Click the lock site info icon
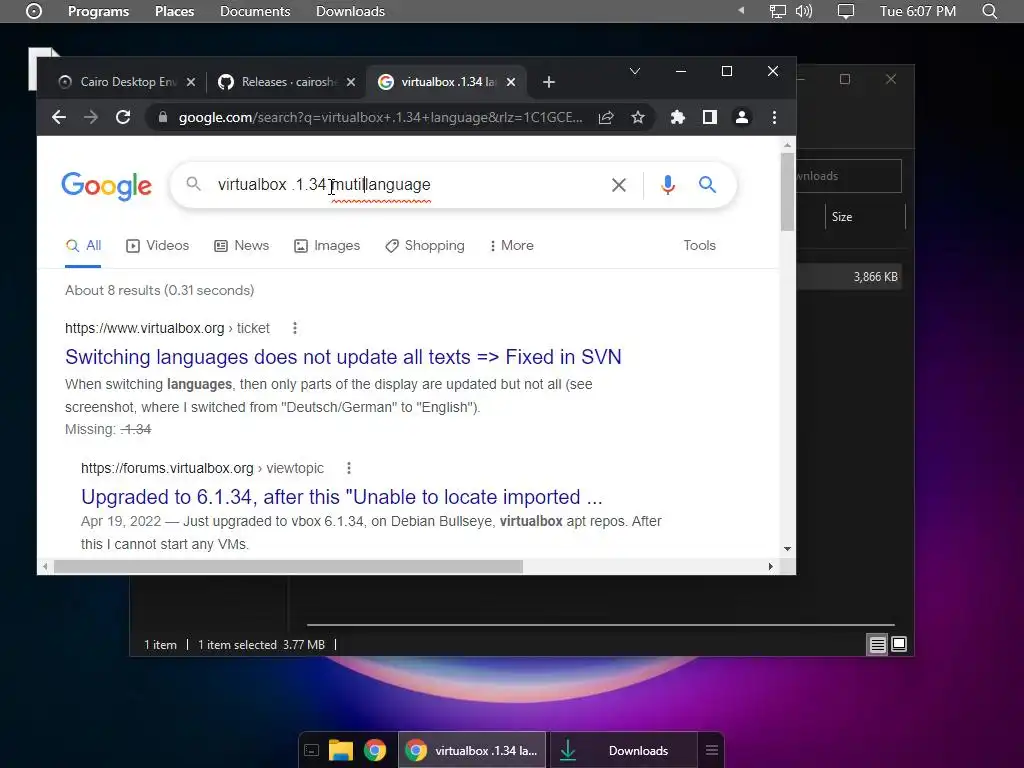 pos(163,117)
